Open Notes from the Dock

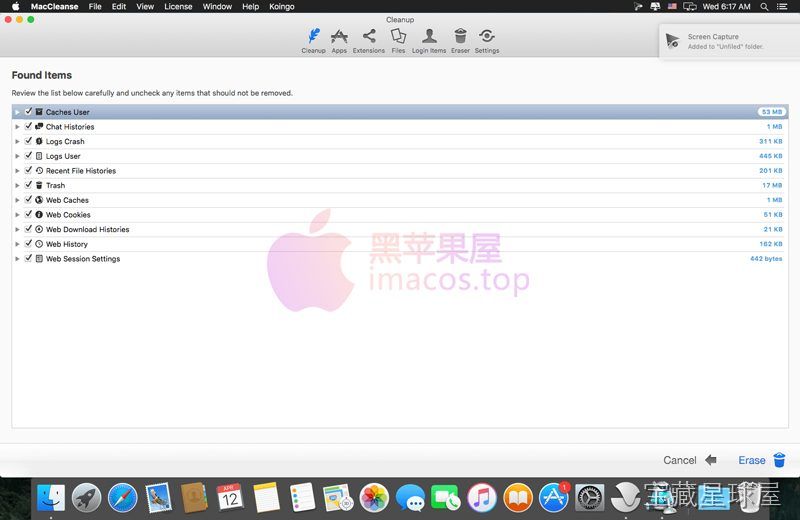[266, 498]
